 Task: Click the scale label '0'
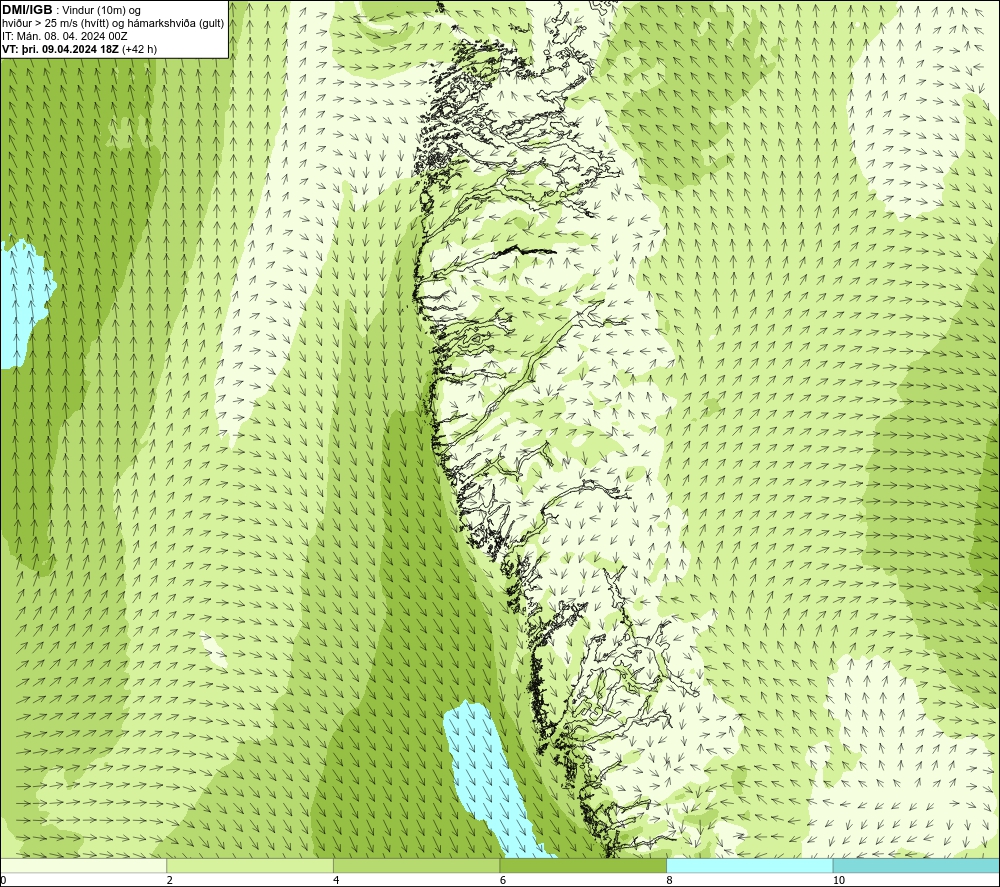coord(3,880)
